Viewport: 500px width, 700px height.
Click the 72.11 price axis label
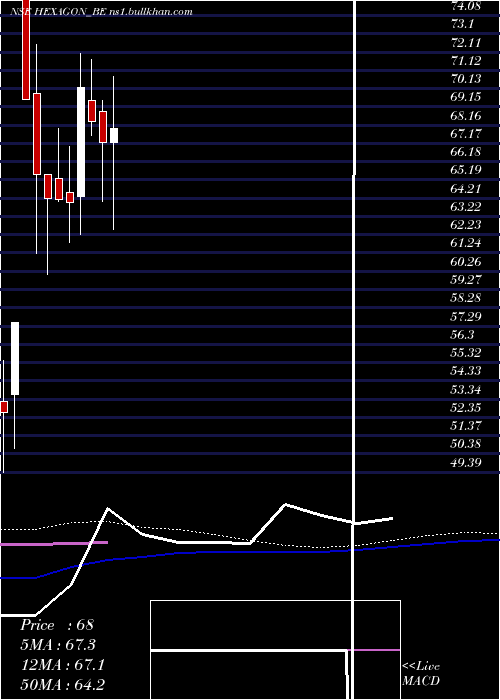(x=466, y=42)
